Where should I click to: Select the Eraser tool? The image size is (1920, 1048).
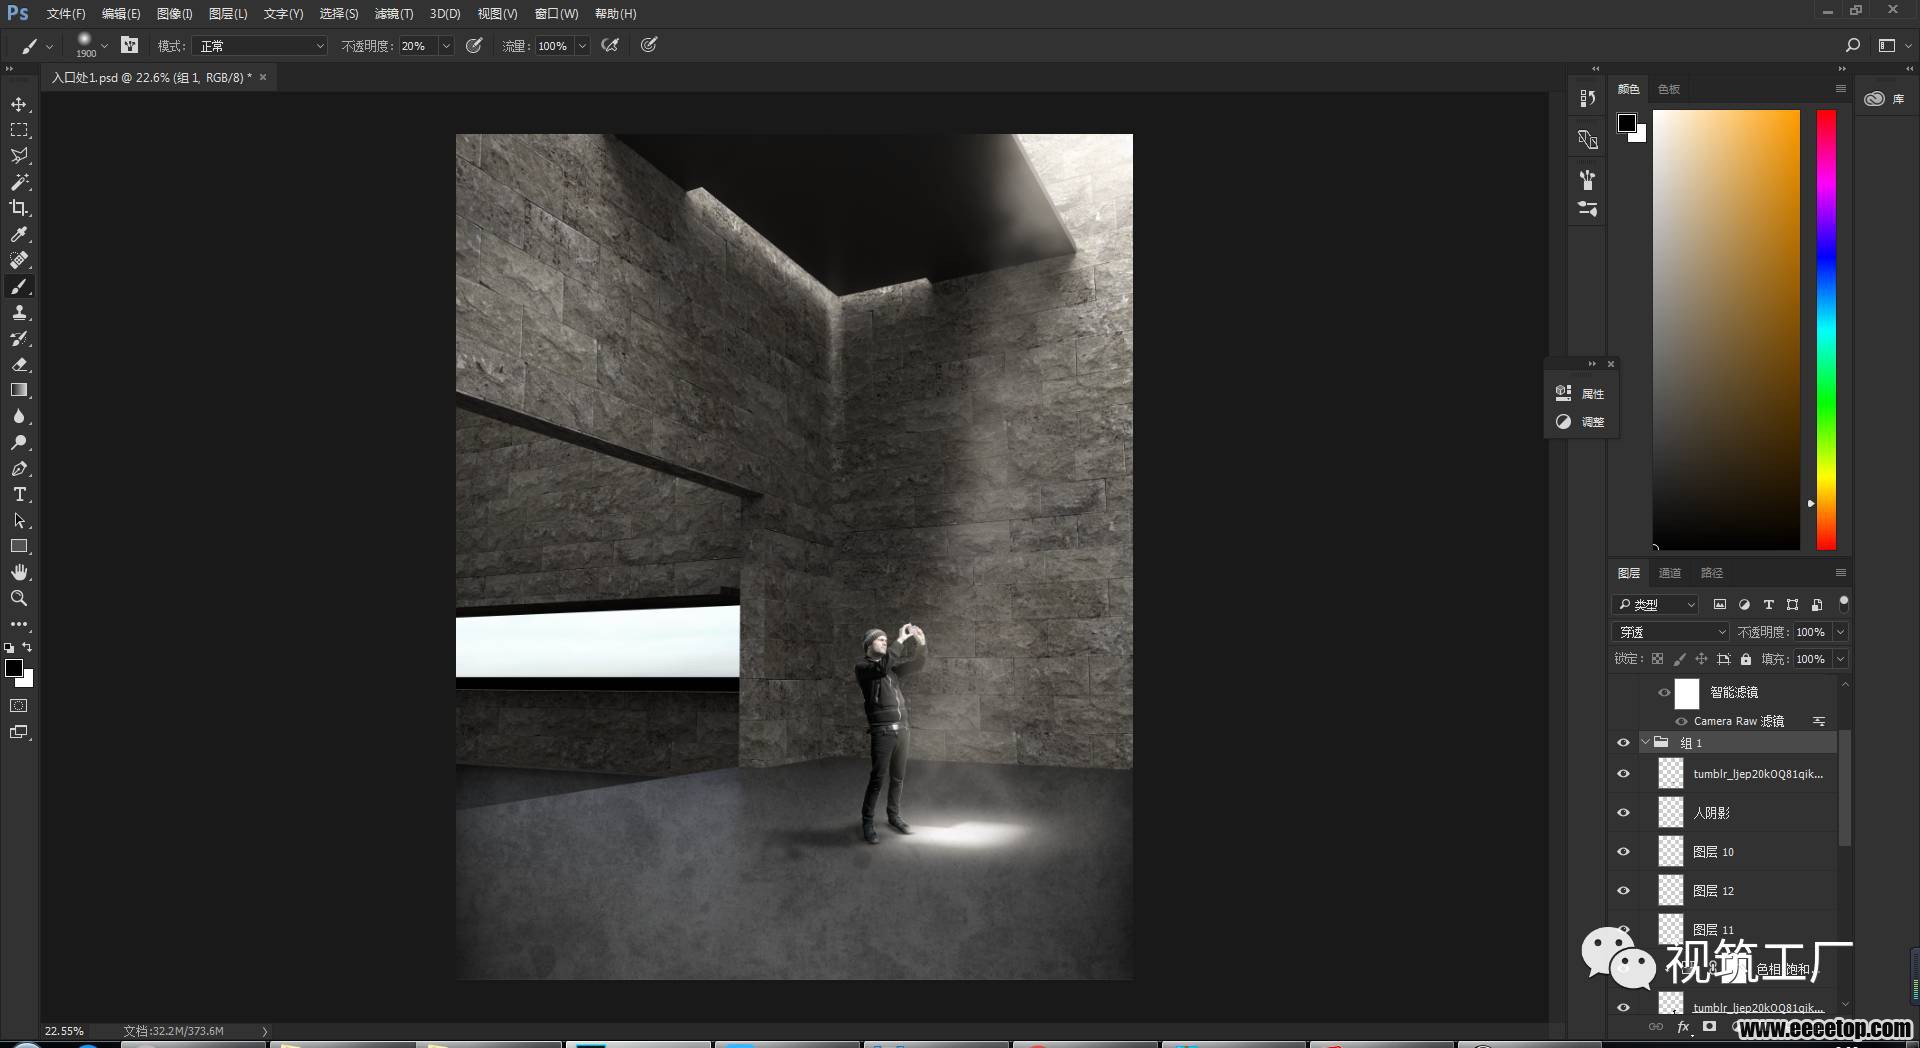pos(19,365)
